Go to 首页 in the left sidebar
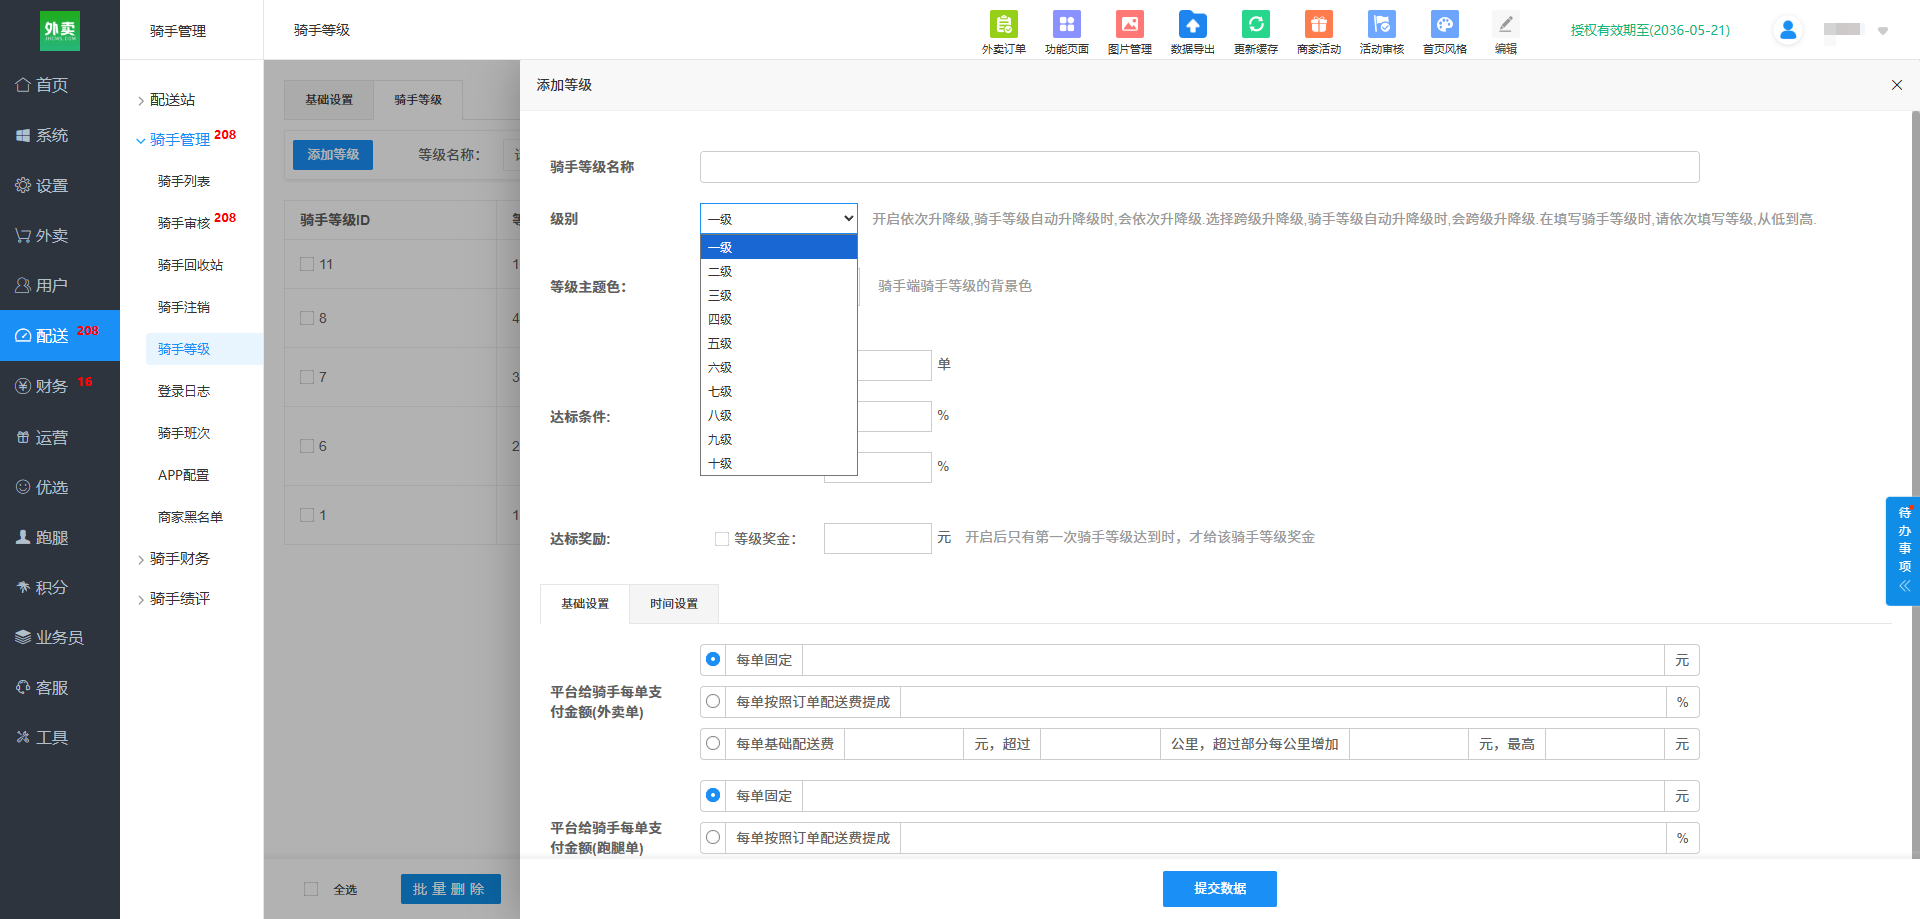1920x919 pixels. (x=60, y=85)
